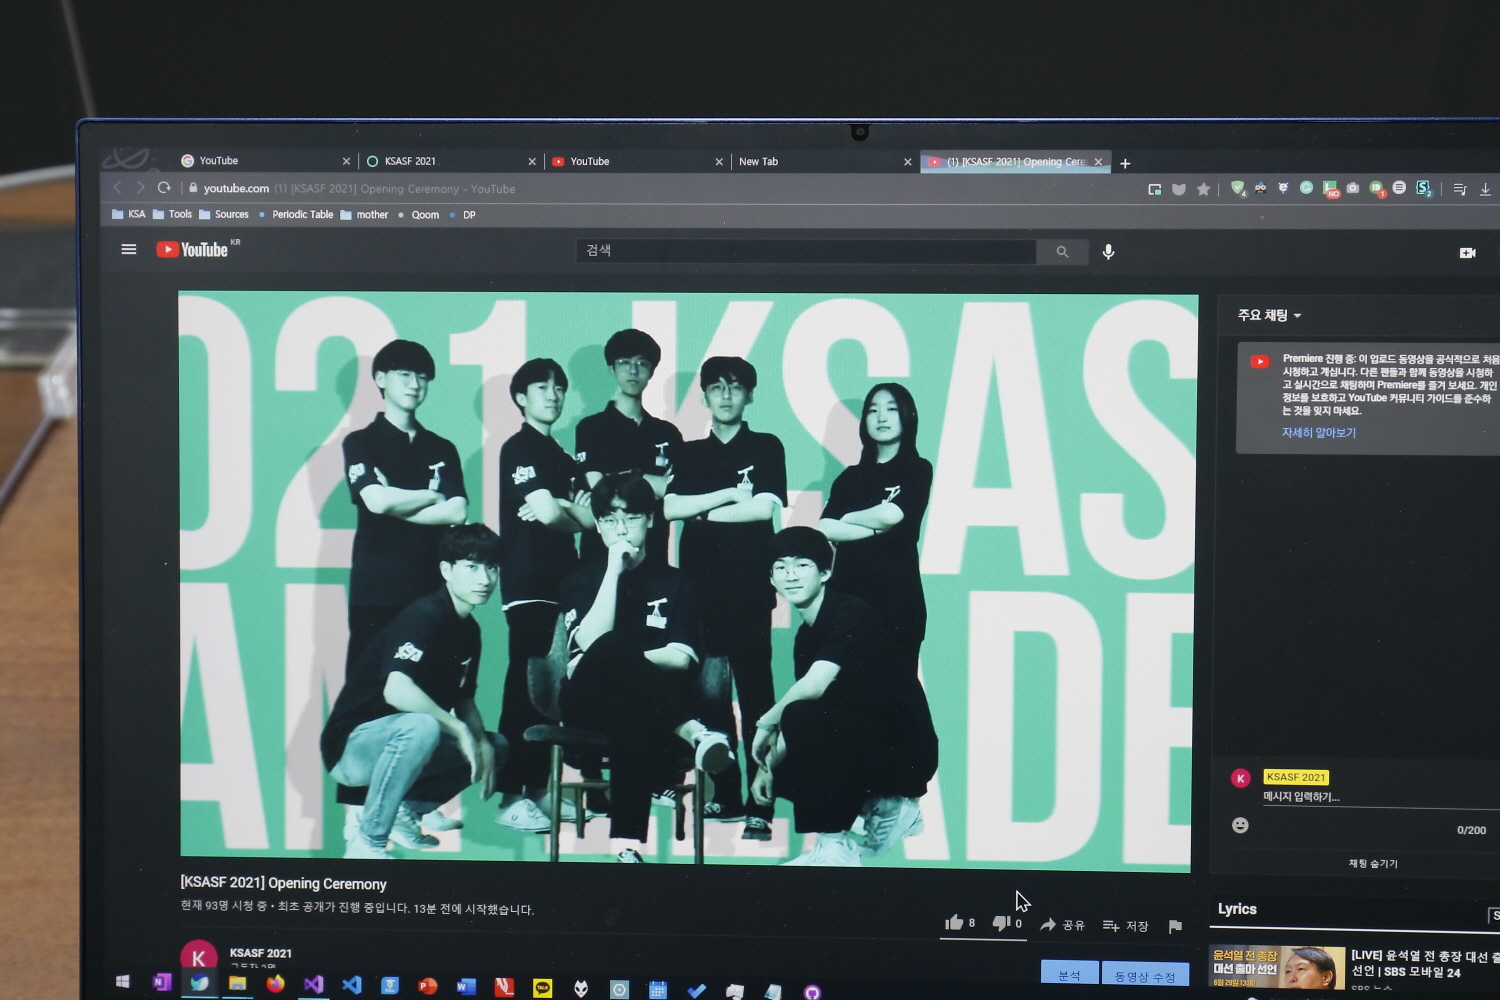Click the 동영상 수정 edit video button
The height and width of the screenshot is (1000, 1500).
1145,975
